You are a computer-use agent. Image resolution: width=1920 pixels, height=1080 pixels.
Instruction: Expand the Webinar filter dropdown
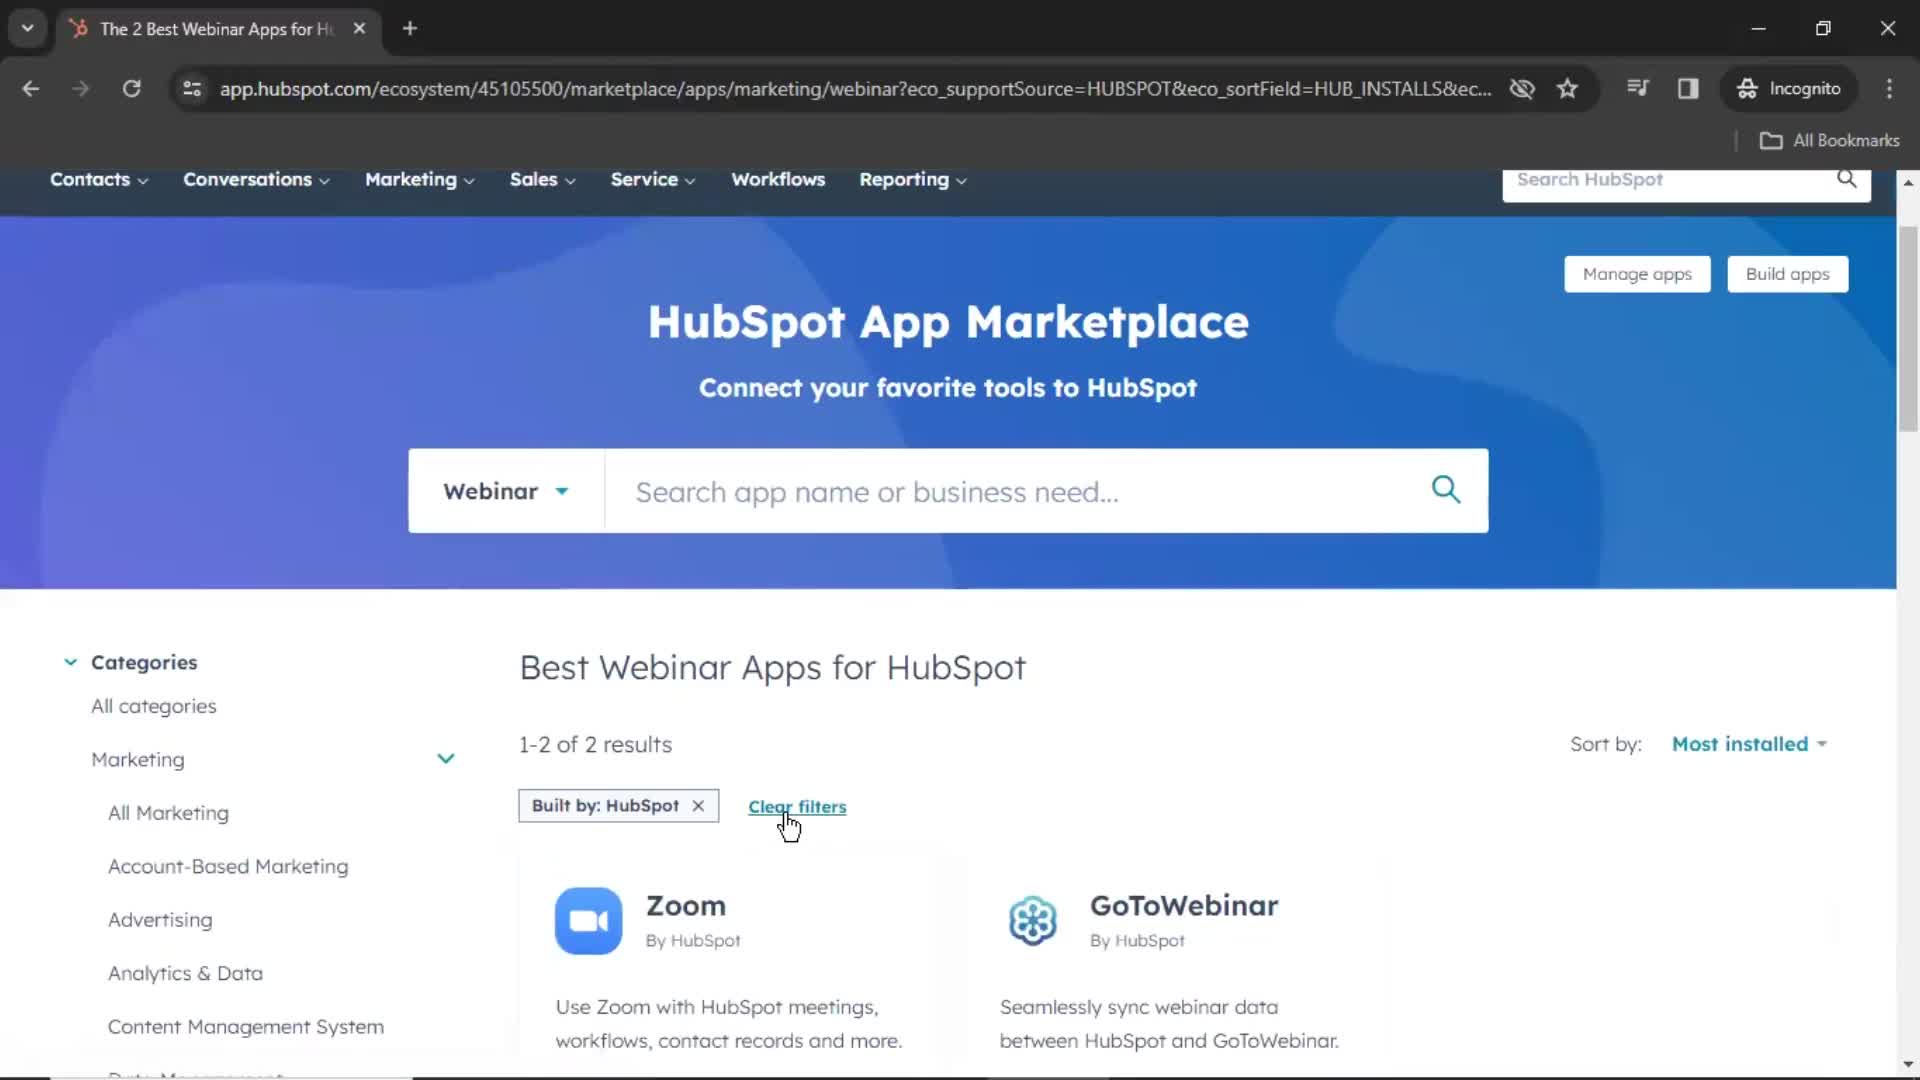[504, 491]
